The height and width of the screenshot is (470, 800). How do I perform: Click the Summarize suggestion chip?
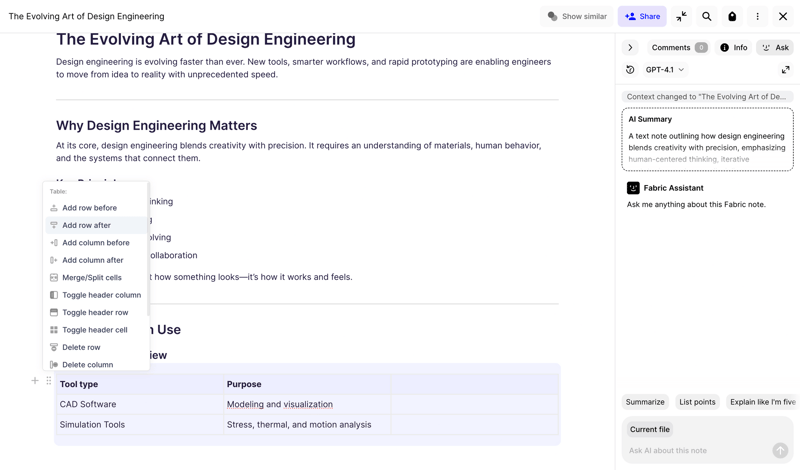[x=645, y=402]
